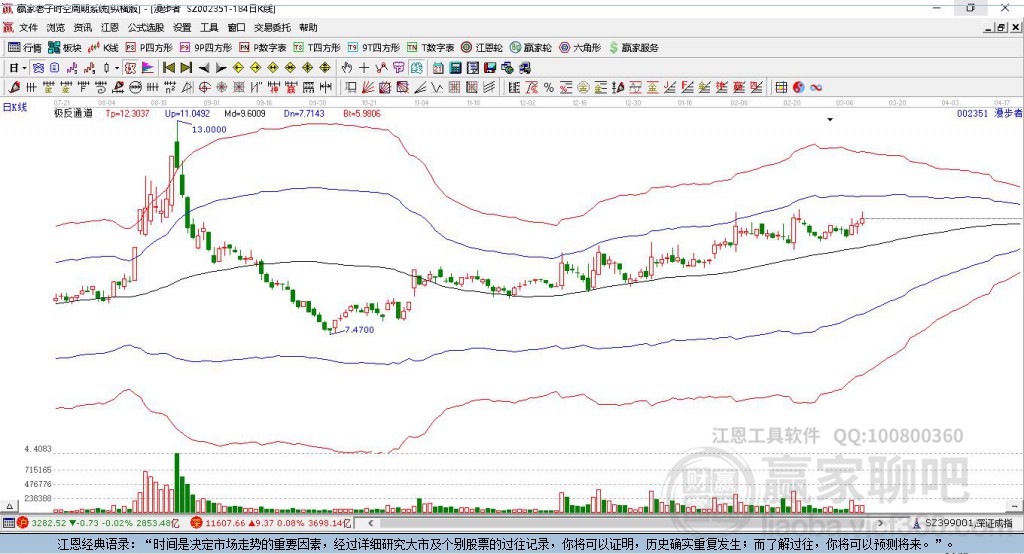Open the 公式选股 menu
Screen dimensions: 1024x554
point(146,27)
